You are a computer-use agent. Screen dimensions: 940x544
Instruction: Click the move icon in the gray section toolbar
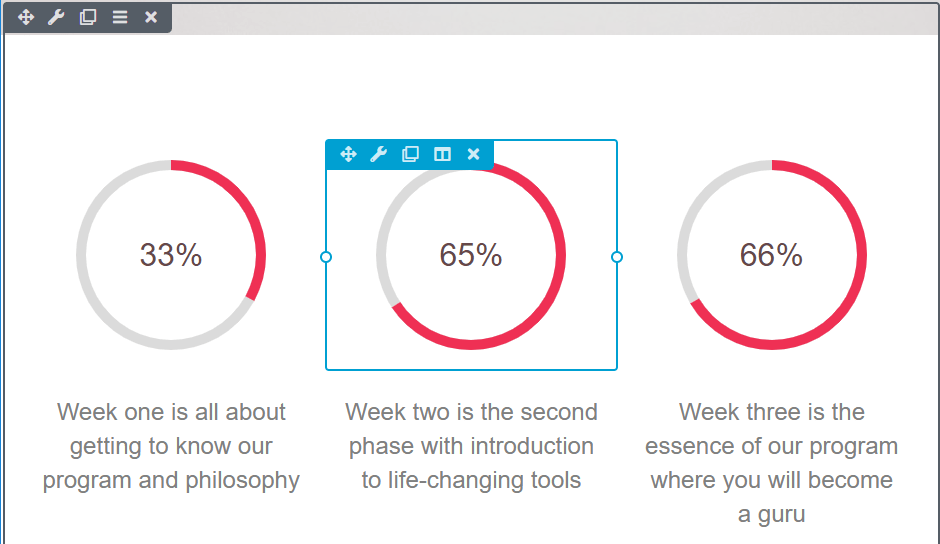(26, 17)
